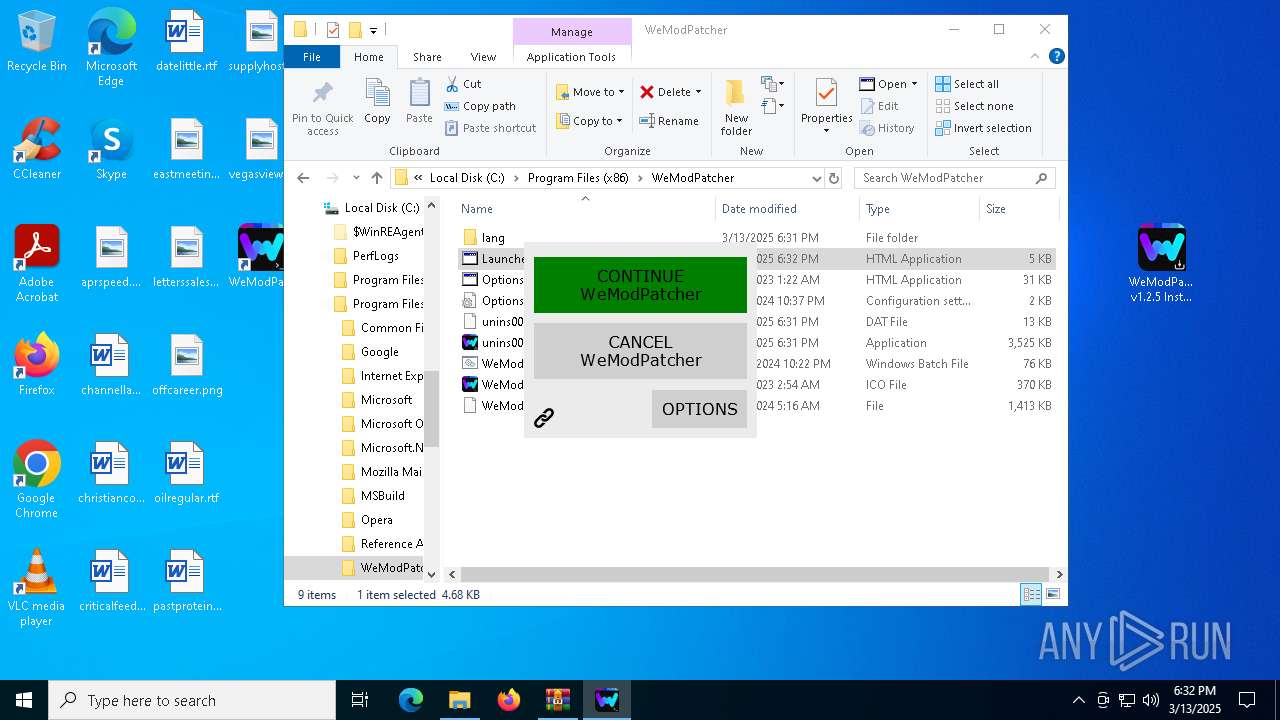The height and width of the screenshot is (720, 1280).
Task: Expand the Open dropdown arrow in ribbon
Action: [x=914, y=84]
